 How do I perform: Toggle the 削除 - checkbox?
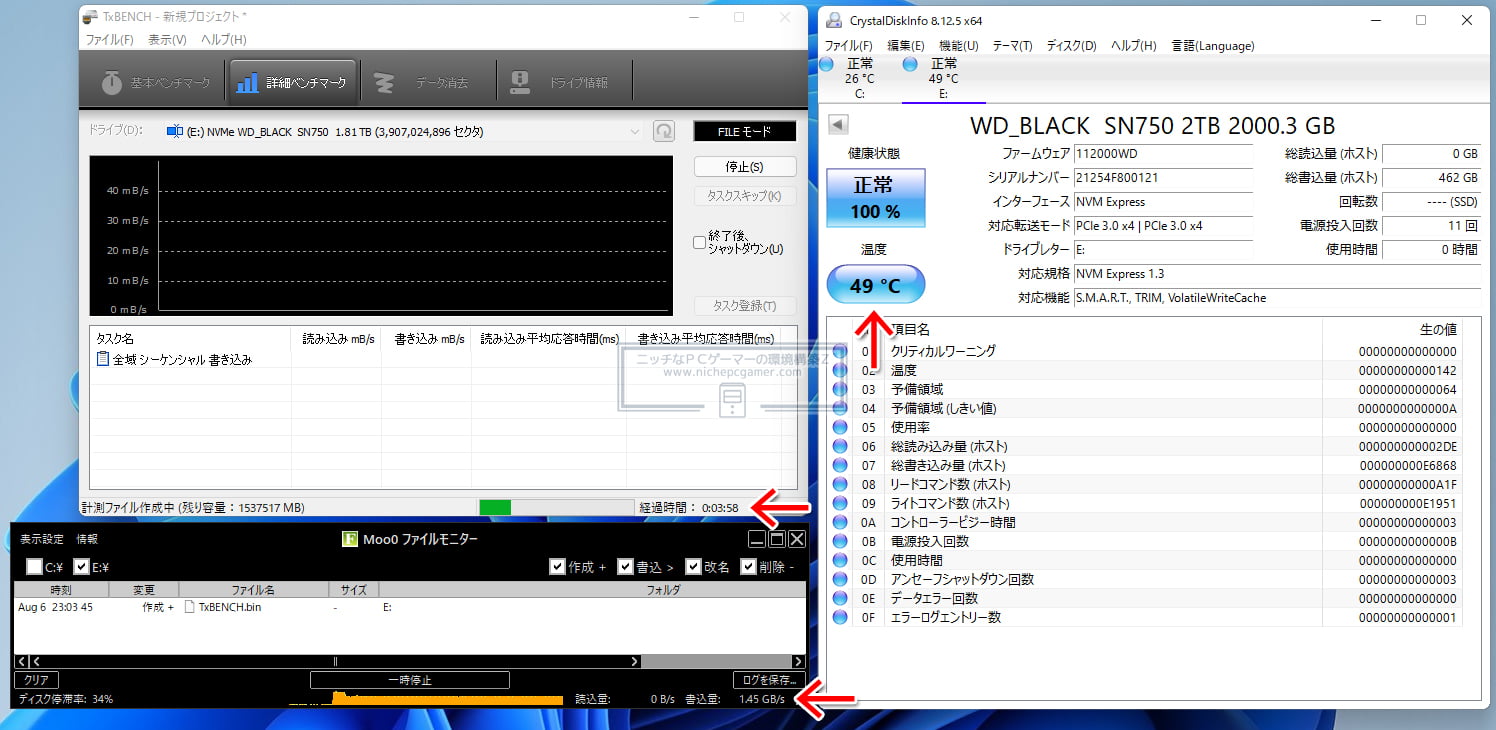(748, 567)
